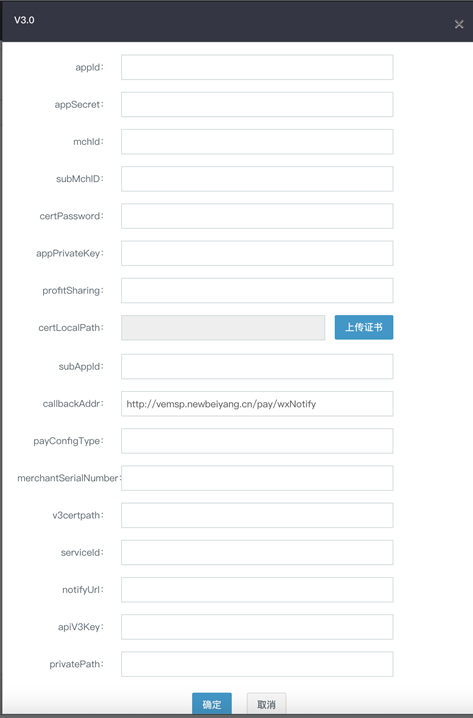Image resolution: width=473 pixels, height=718 pixels.
Task: Cancel the dialog with 取消 button
Action: [266, 704]
